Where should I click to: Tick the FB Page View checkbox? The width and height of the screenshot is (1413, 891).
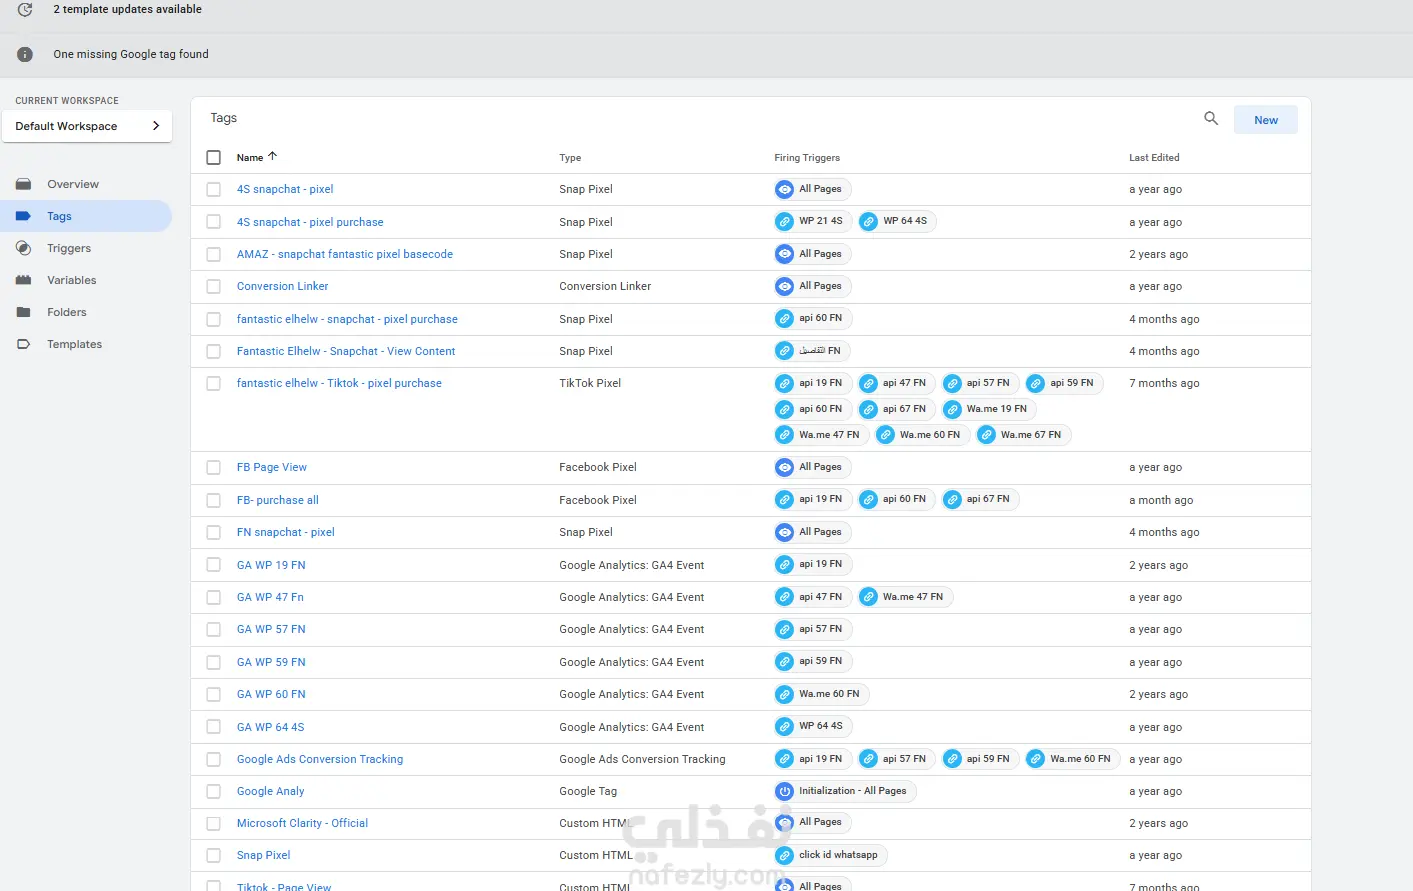point(214,468)
